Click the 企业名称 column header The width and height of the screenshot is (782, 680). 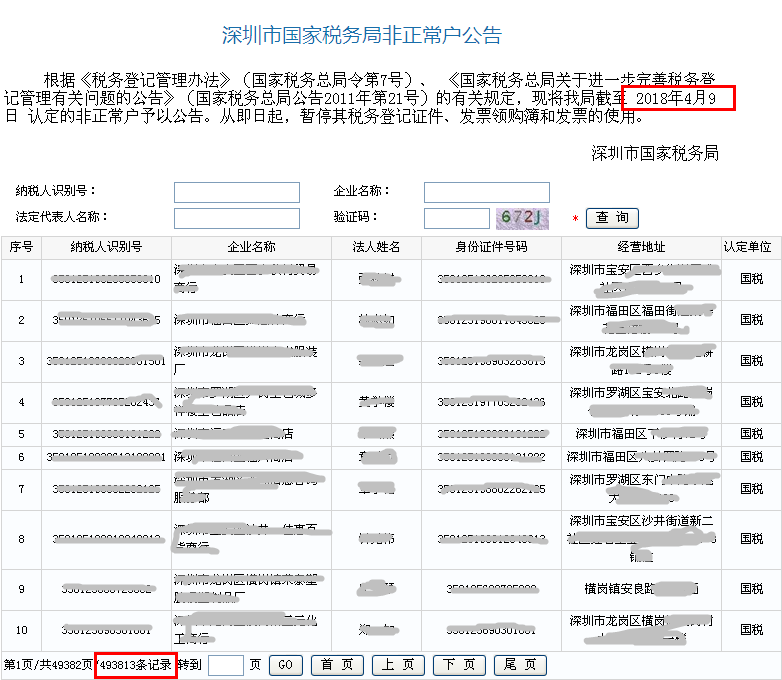click(x=251, y=247)
